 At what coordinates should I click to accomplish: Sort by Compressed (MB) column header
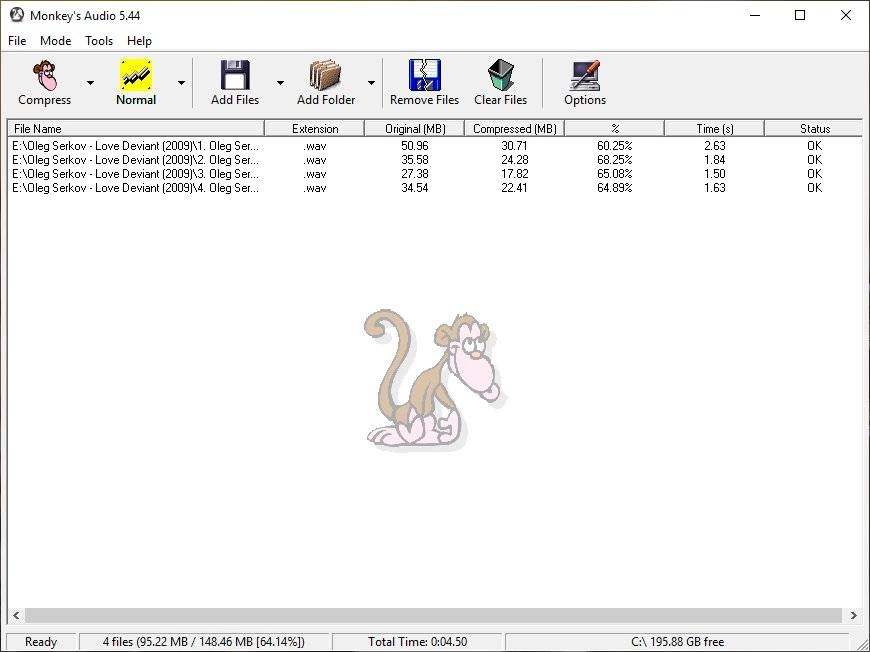pos(514,128)
